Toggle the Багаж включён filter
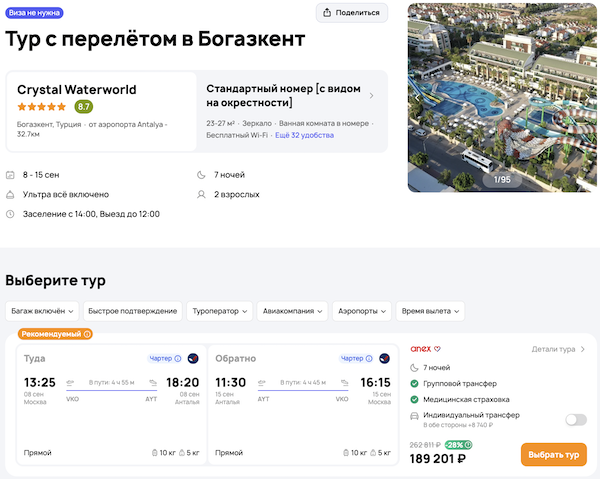The image size is (600, 479). 41,311
